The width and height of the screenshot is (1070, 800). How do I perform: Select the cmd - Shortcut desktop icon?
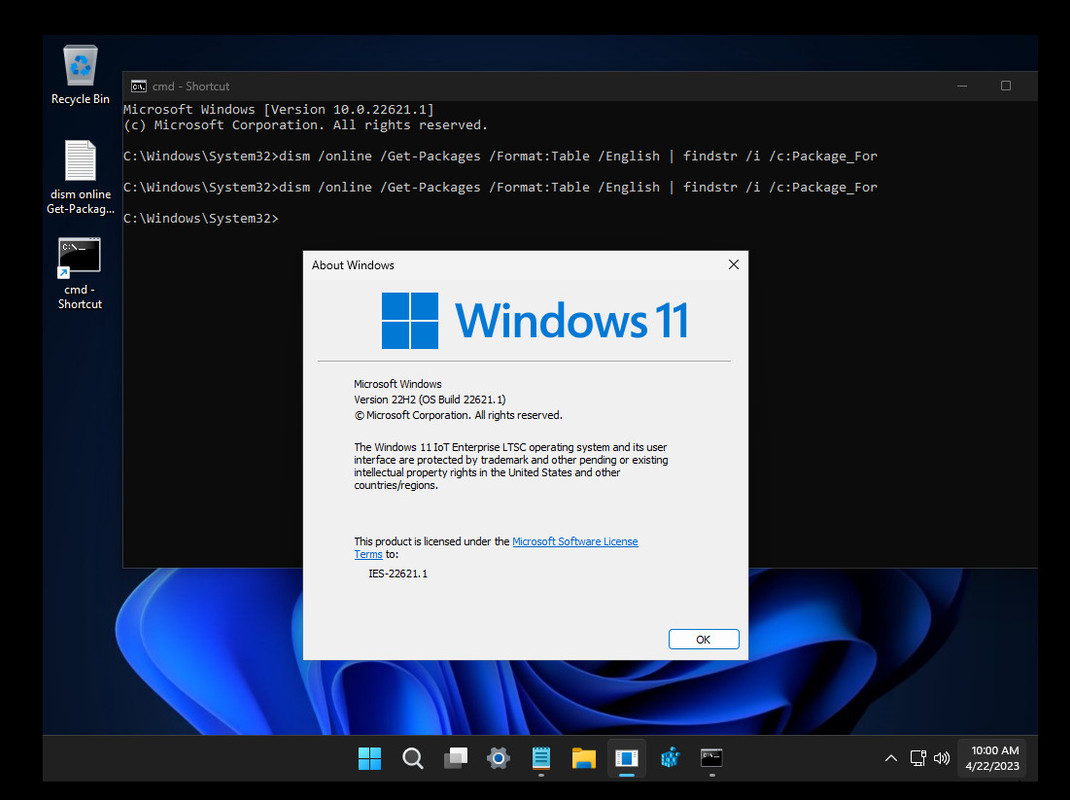[80, 273]
